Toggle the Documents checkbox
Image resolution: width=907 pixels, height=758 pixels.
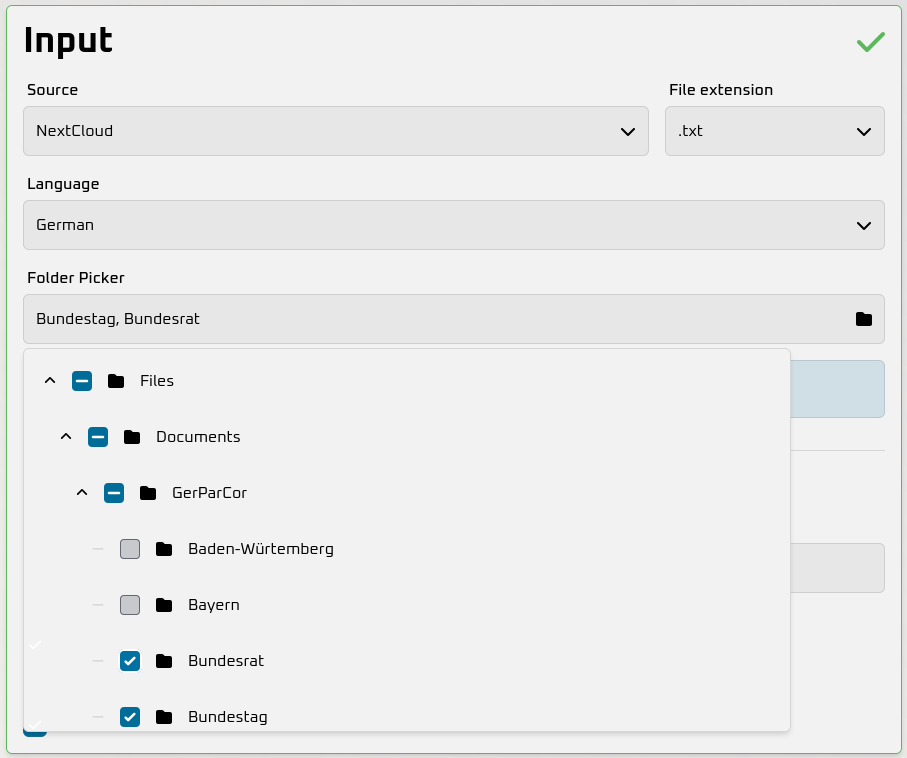point(98,437)
